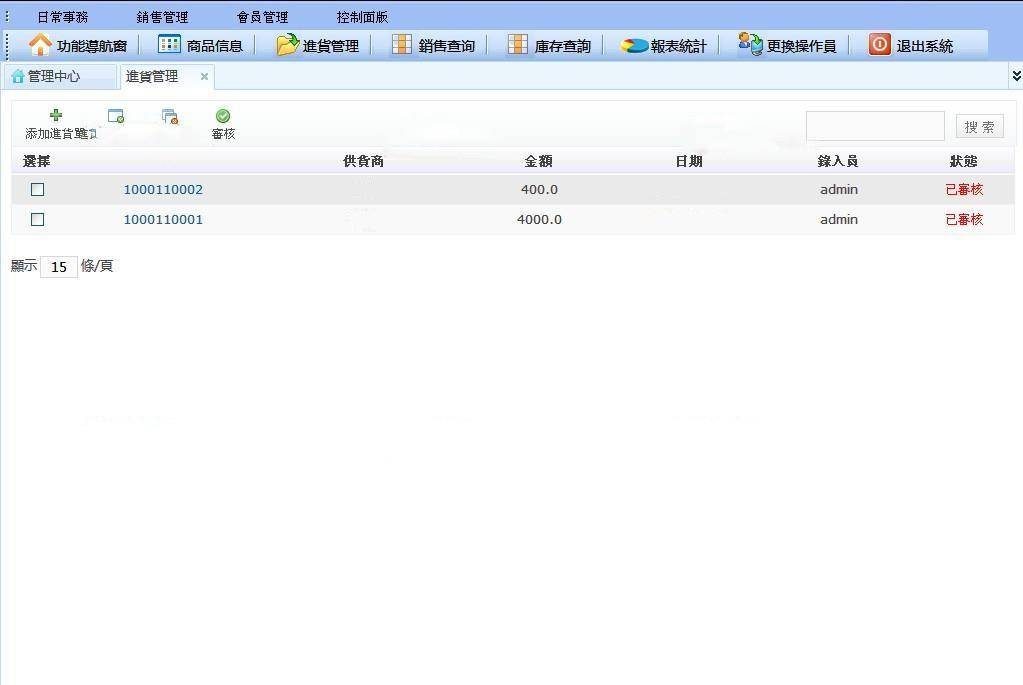1023x685 pixels.
Task: Click the 錄入員 column header
Action: coord(838,161)
